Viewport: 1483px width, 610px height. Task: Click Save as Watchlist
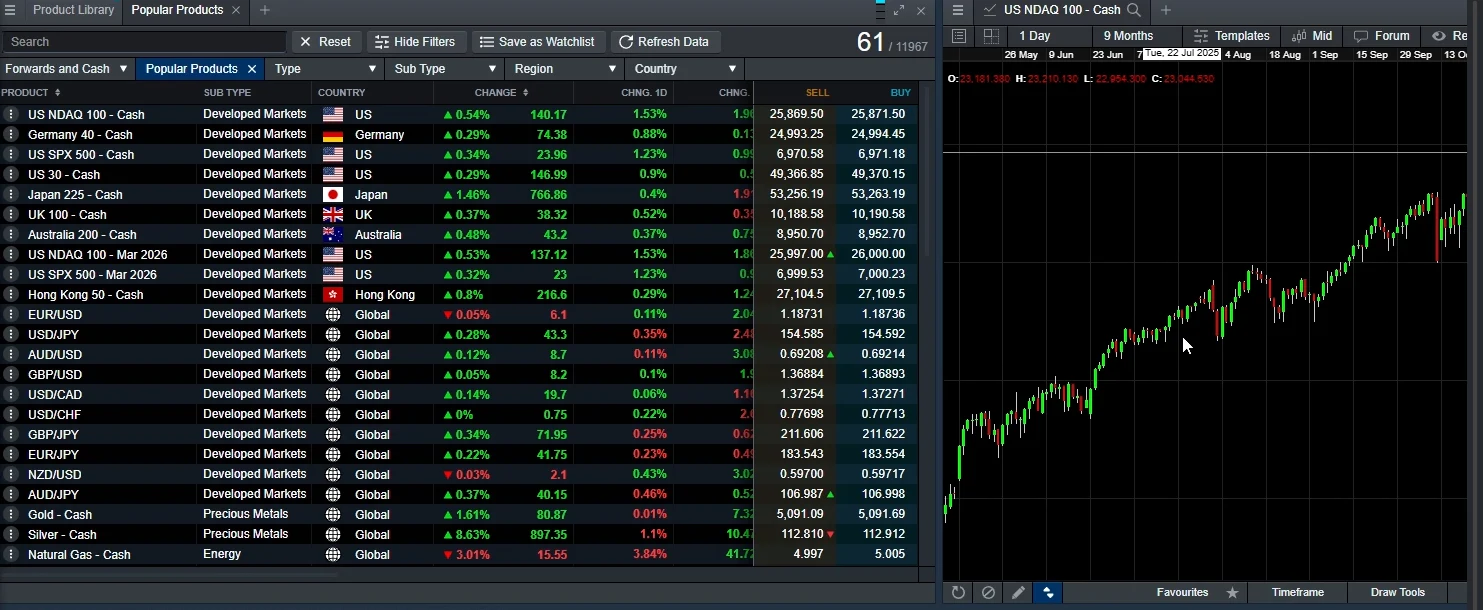[x=537, y=42]
